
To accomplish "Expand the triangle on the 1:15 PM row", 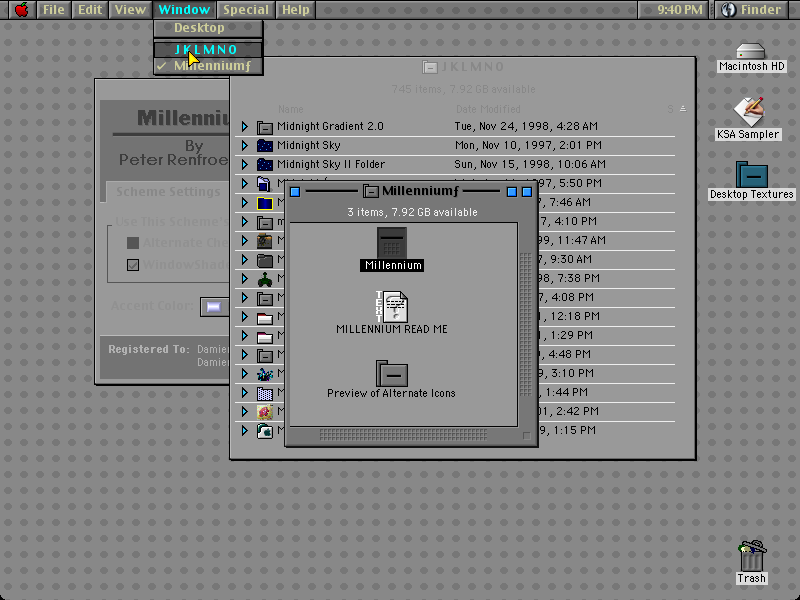I will tap(244, 431).
